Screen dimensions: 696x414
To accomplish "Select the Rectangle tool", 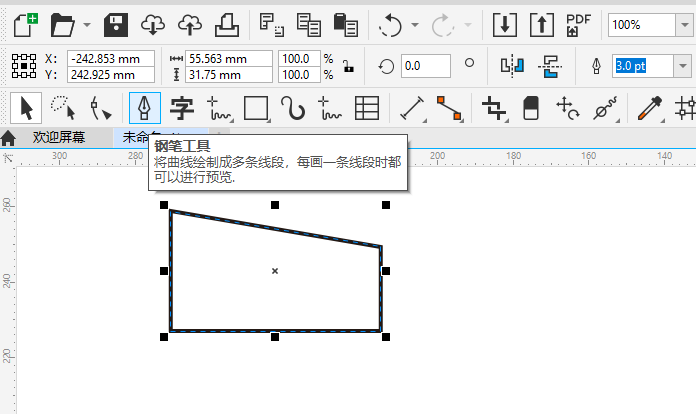I will coord(257,107).
